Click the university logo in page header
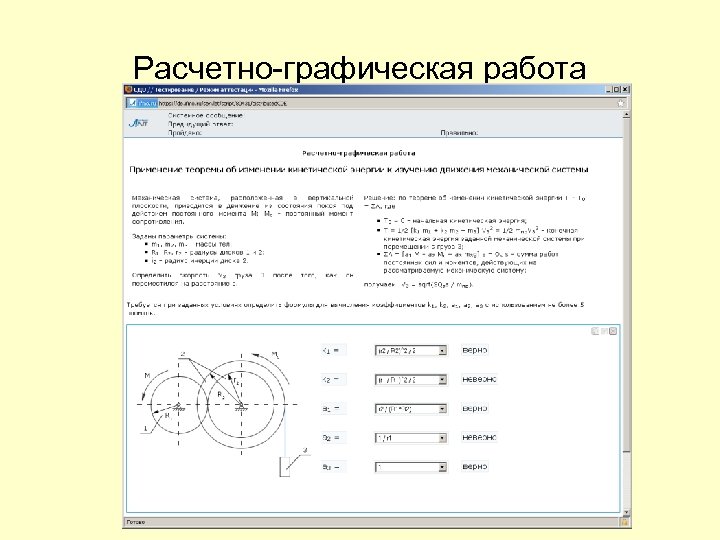 (139, 123)
